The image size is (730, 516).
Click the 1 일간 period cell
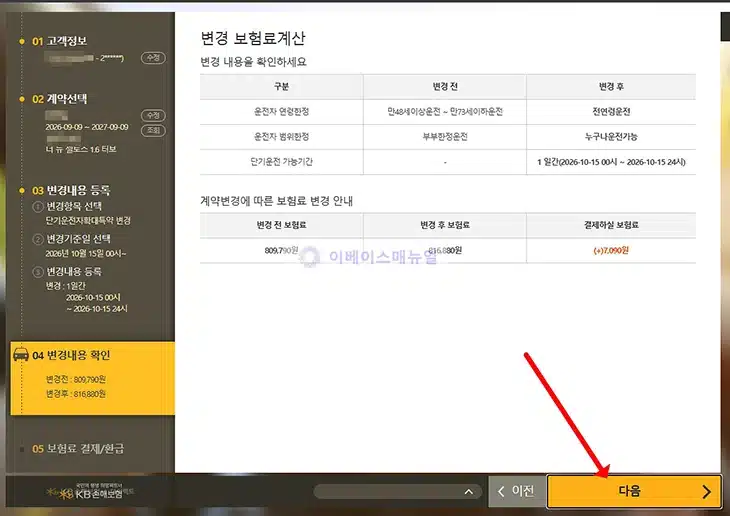pos(611,162)
